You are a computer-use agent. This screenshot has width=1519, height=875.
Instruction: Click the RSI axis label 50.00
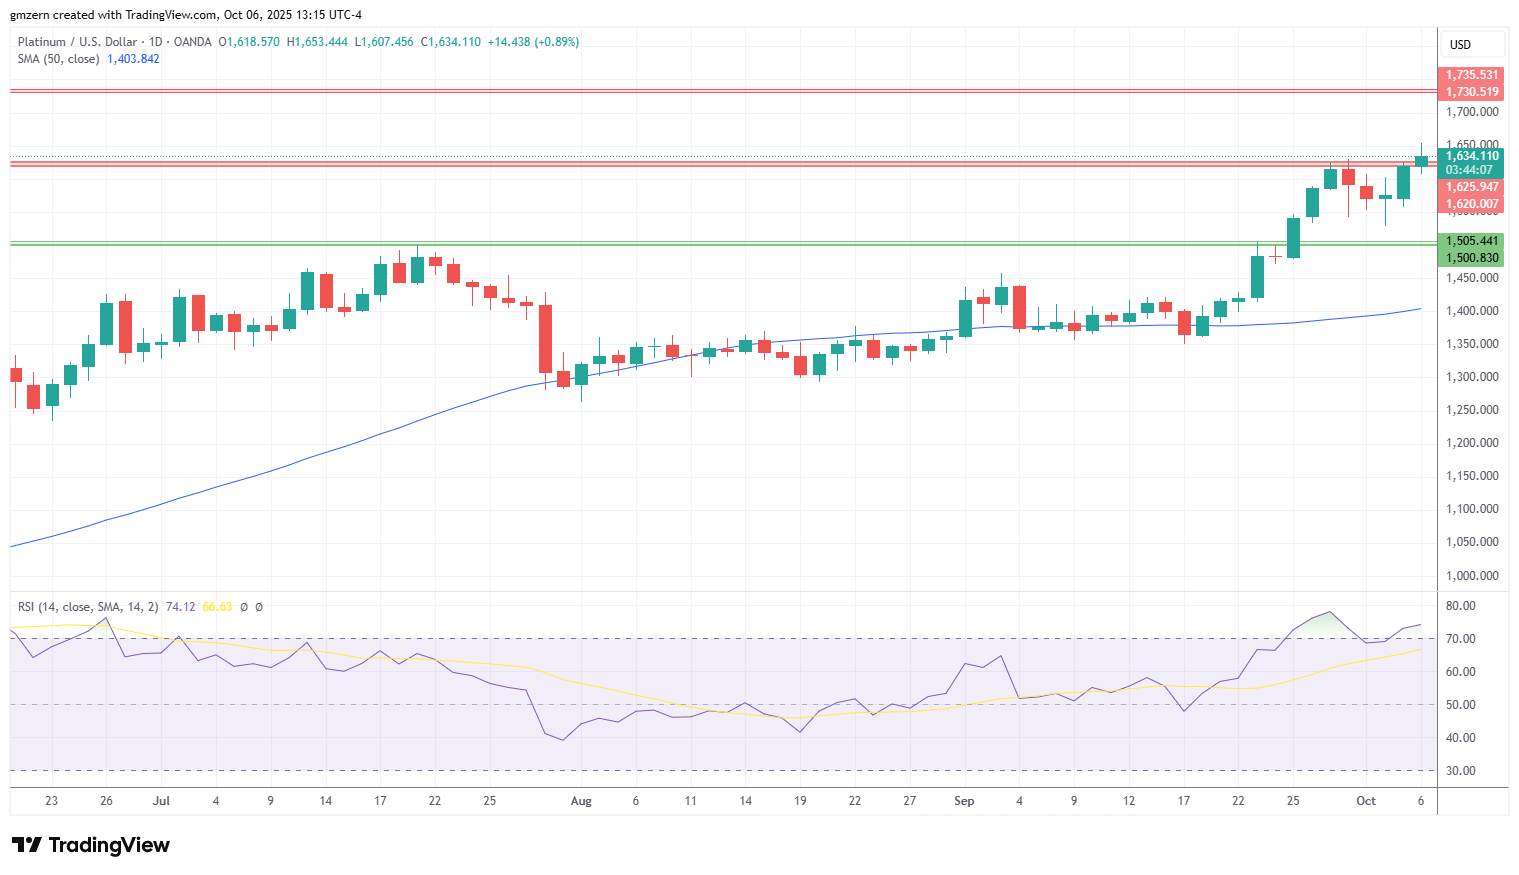click(x=1461, y=705)
